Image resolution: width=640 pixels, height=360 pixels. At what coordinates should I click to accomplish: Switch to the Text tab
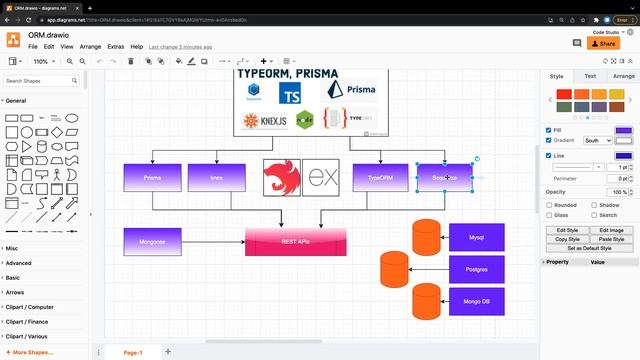point(590,76)
